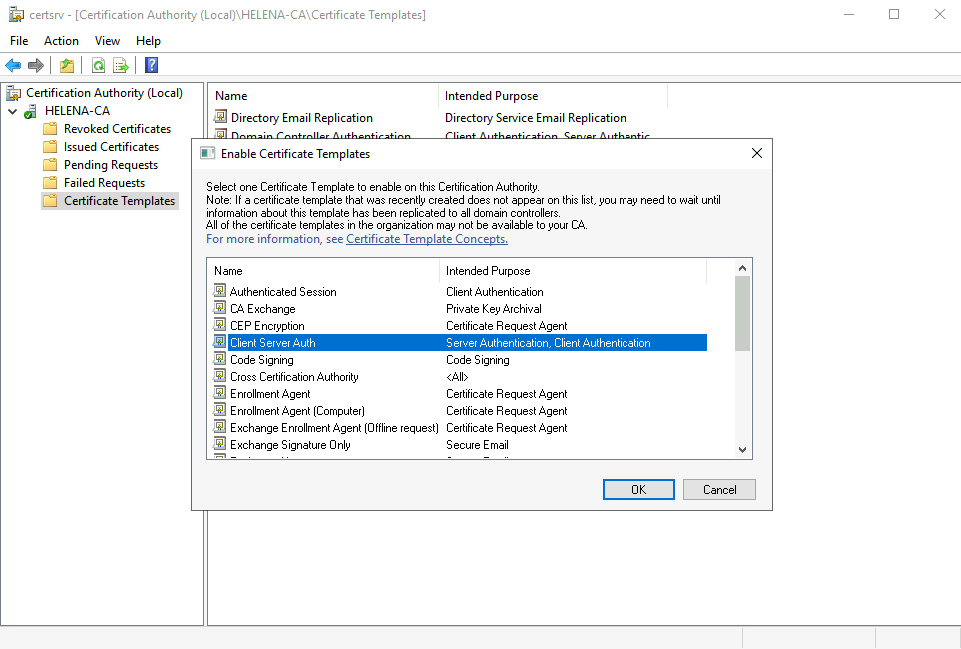Image resolution: width=961 pixels, height=649 pixels.
Task: Open the Certificate Template Concepts link
Action: coord(427,239)
